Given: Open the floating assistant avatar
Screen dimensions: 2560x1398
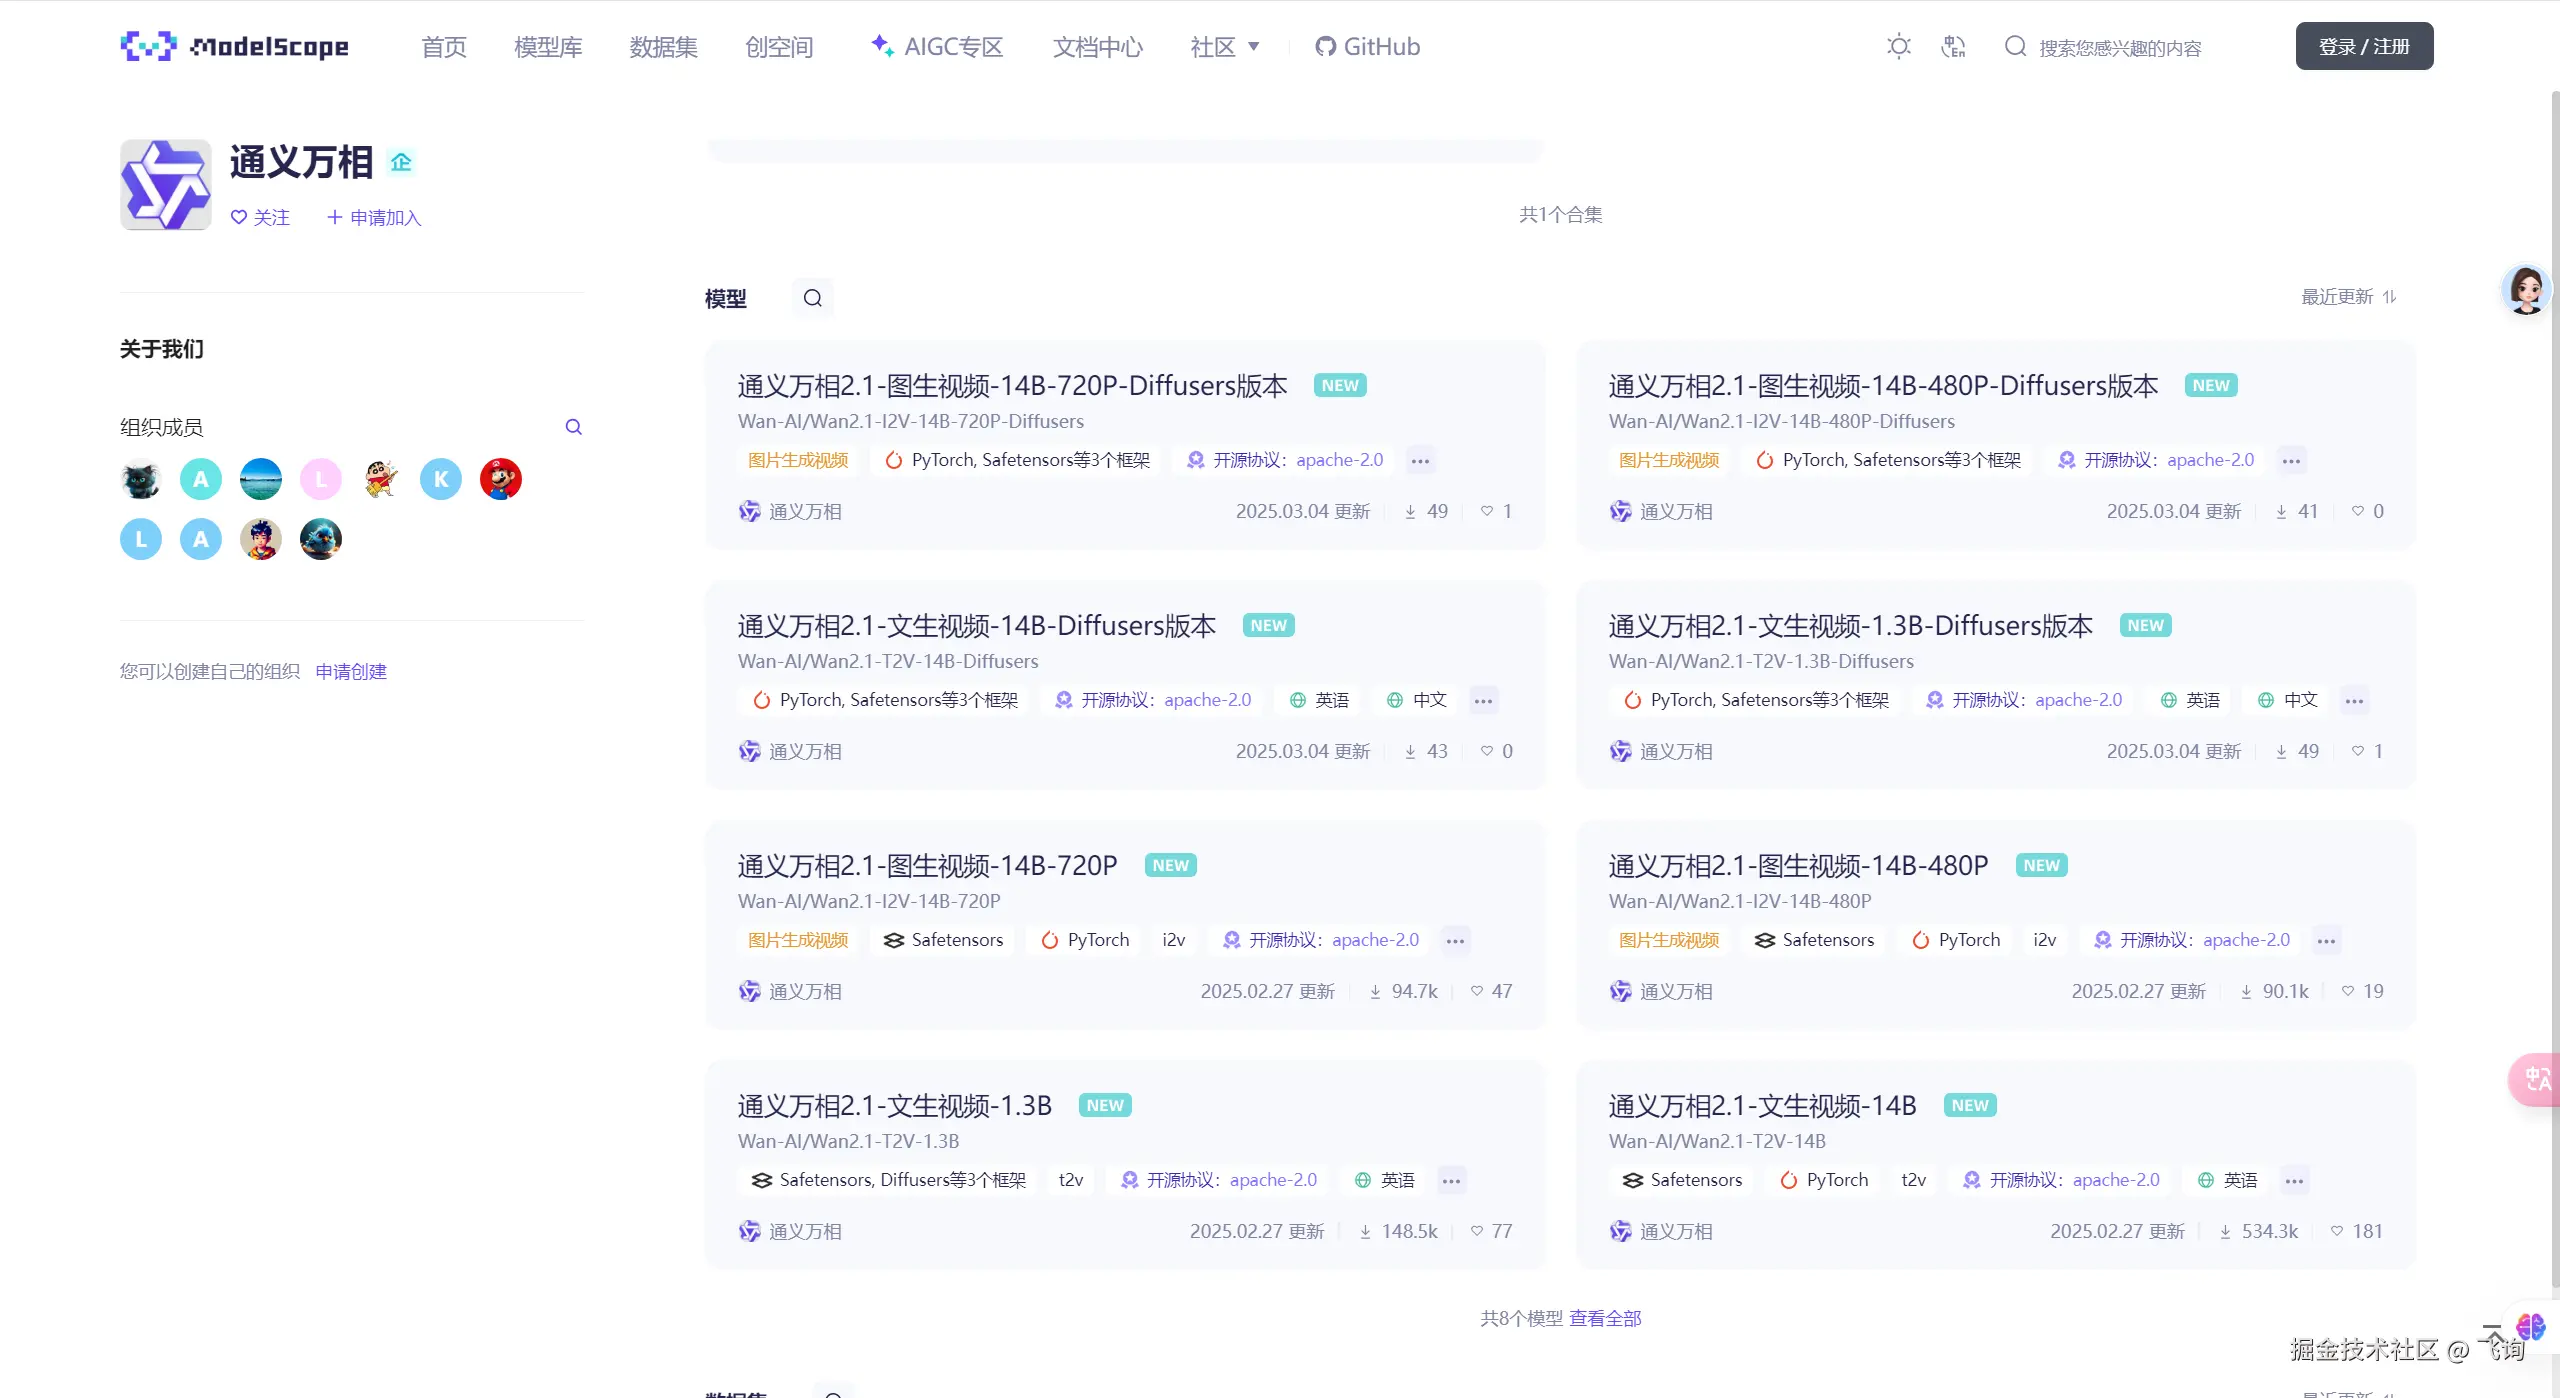Looking at the screenshot, I should click(2526, 291).
